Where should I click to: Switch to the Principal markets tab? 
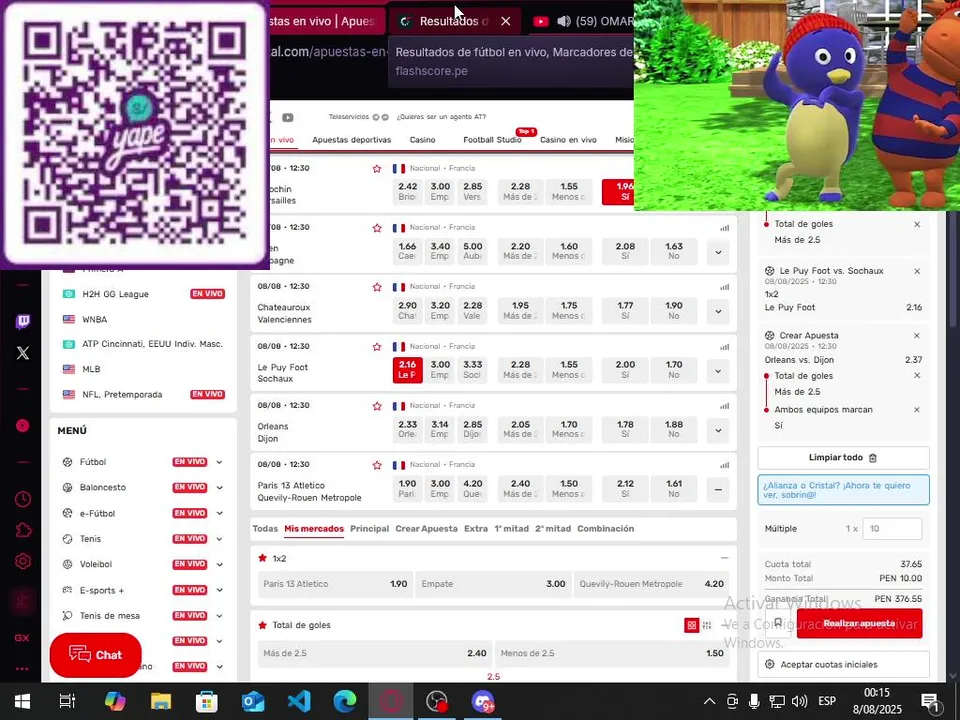(x=369, y=528)
